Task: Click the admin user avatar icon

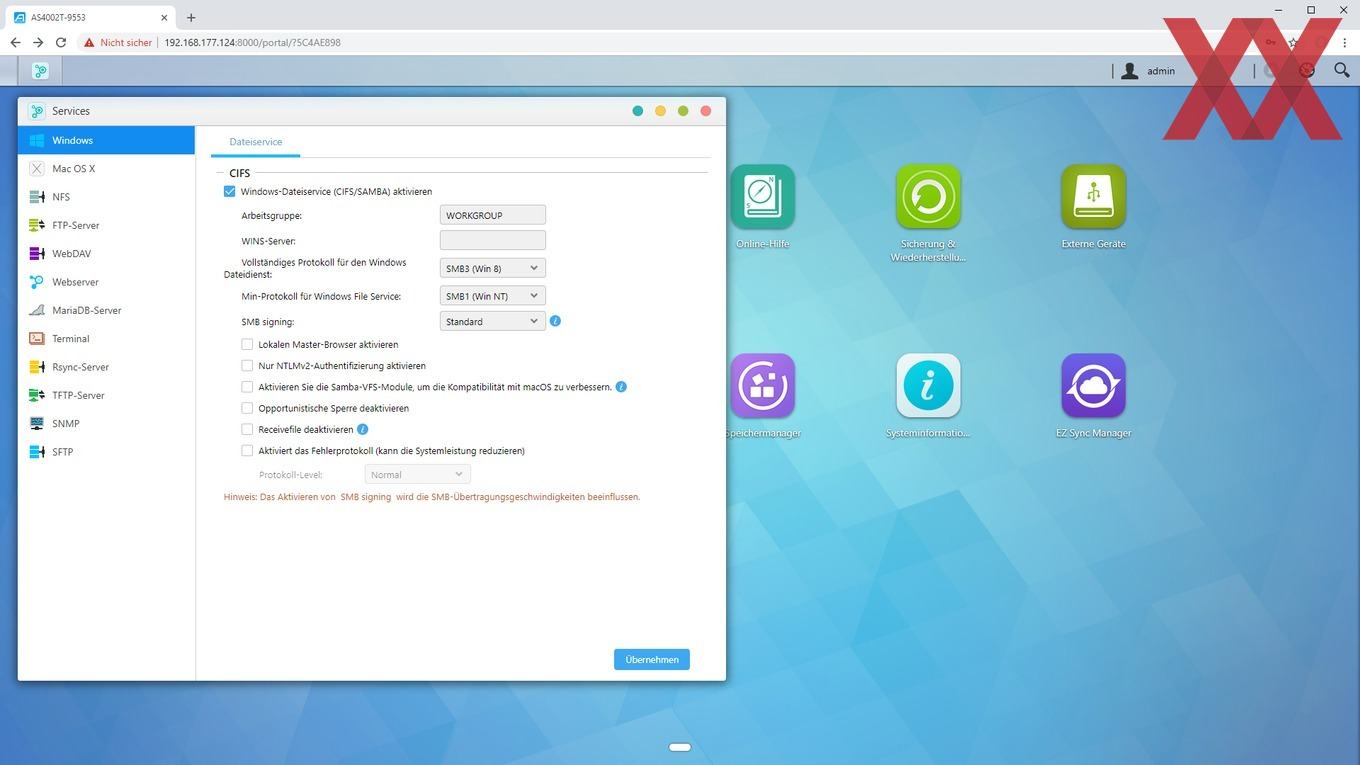Action: point(1130,70)
